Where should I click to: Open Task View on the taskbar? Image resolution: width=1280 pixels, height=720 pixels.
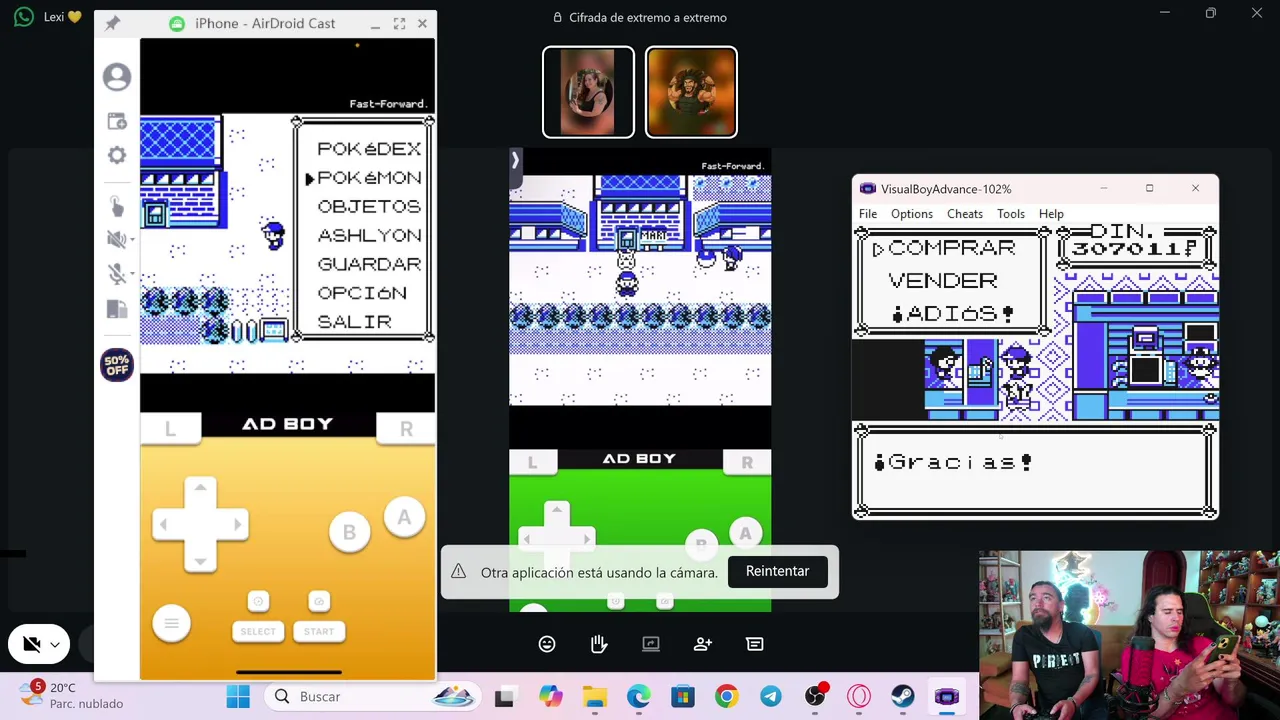pyautogui.click(x=505, y=696)
